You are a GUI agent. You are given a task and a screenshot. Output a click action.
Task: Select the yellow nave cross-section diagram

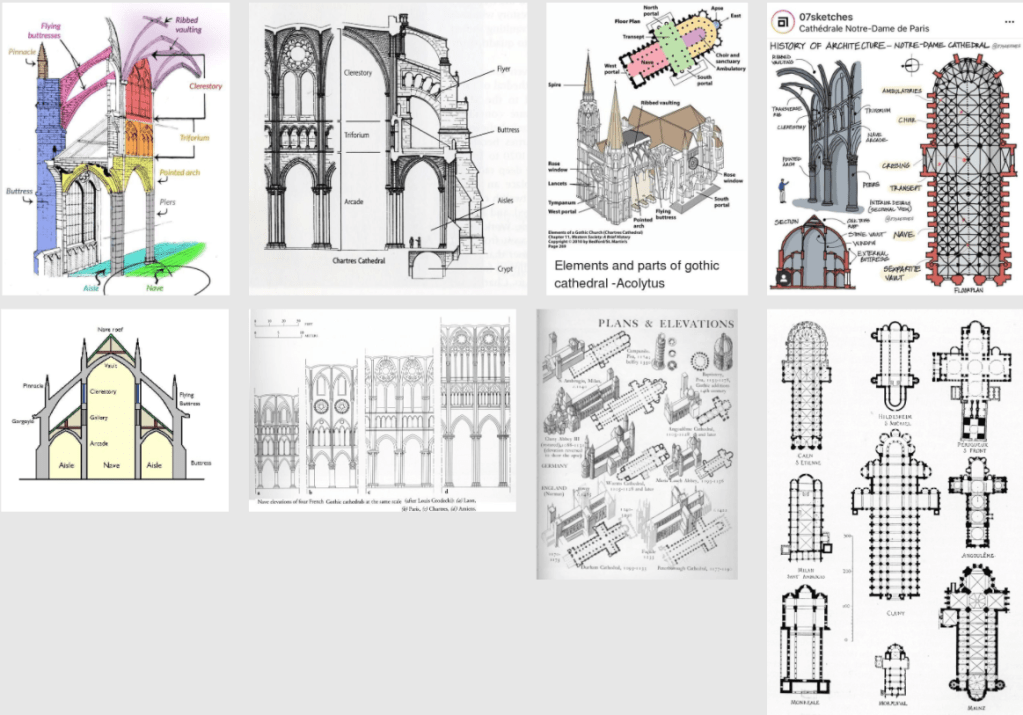[115, 410]
